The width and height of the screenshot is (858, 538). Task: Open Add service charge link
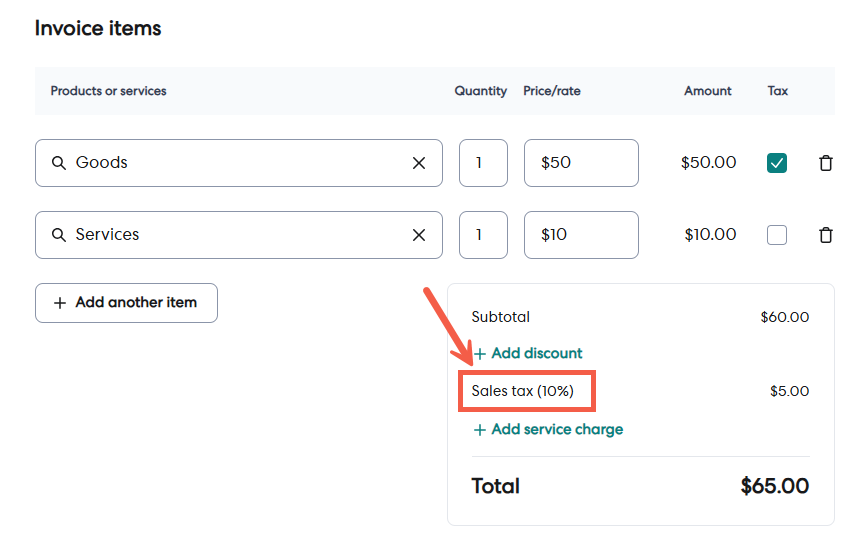click(556, 429)
